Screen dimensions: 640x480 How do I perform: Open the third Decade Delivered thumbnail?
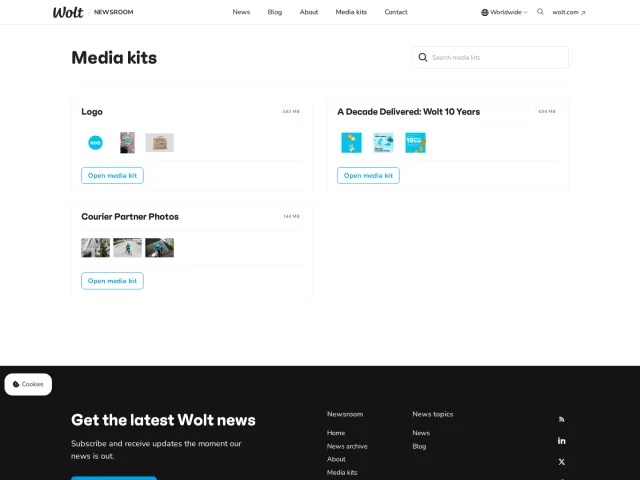point(416,143)
